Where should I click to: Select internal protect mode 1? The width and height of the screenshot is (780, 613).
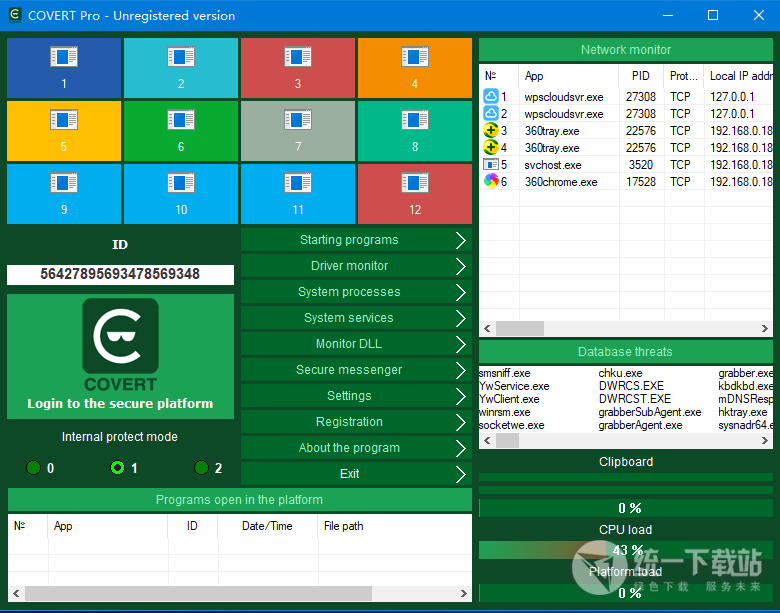(117, 468)
